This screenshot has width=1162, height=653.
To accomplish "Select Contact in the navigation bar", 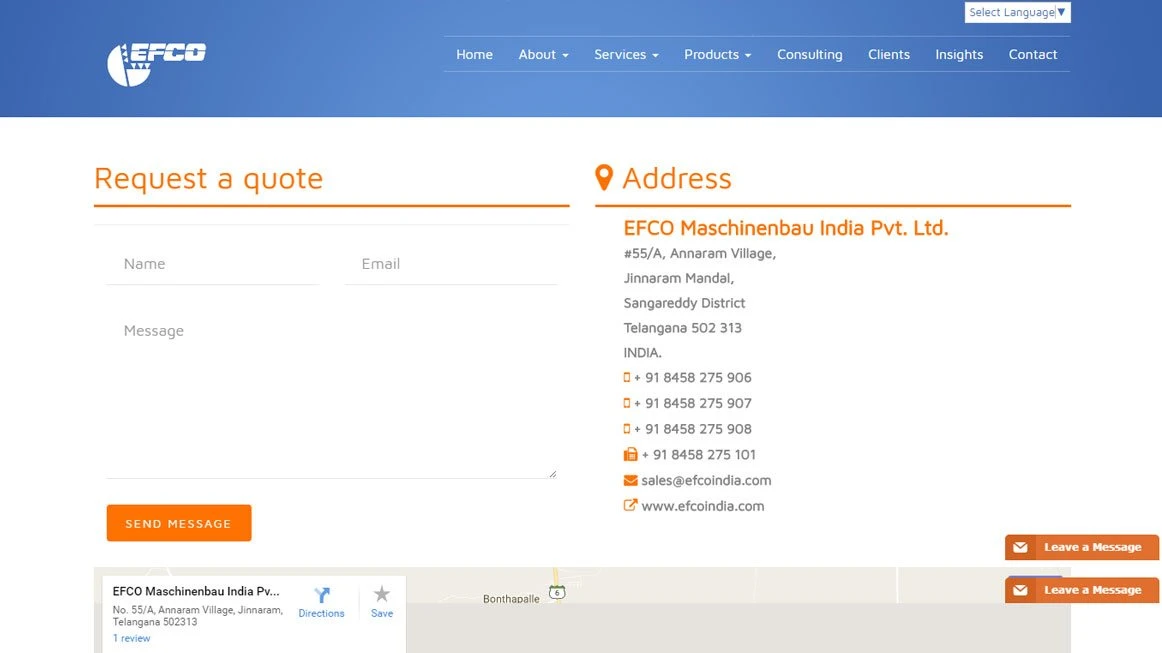I will click(1033, 54).
